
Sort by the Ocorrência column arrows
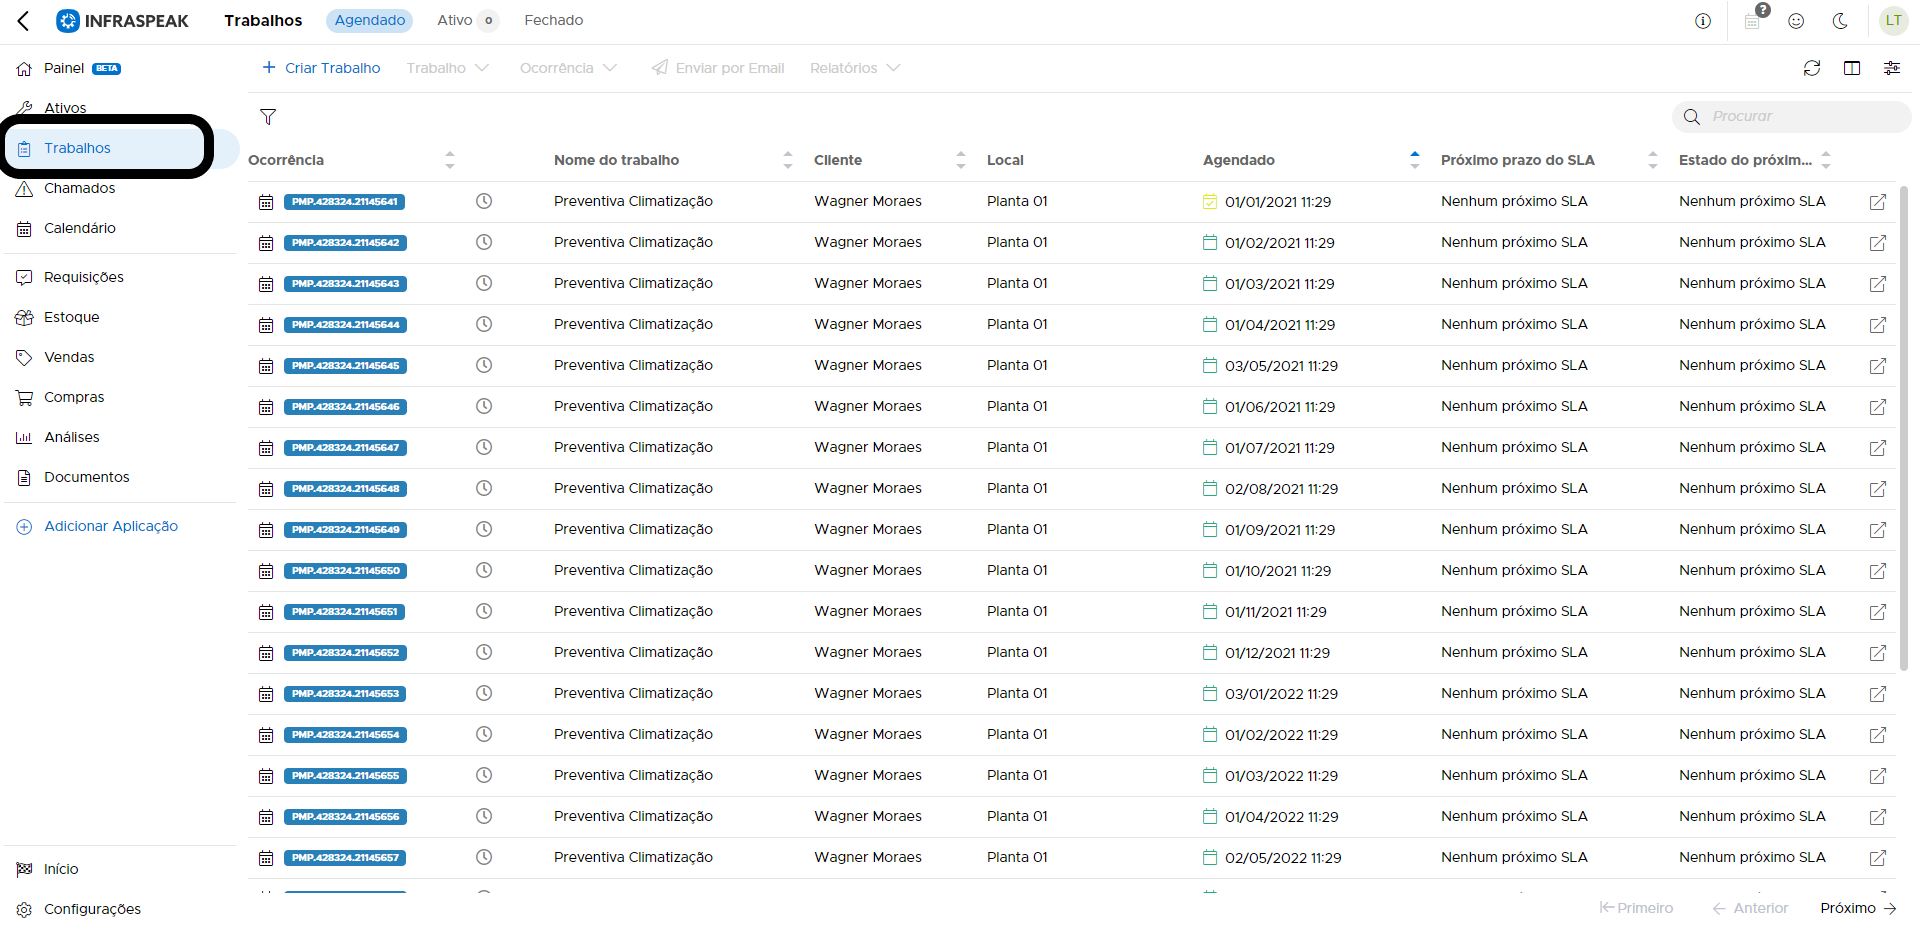point(450,160)
